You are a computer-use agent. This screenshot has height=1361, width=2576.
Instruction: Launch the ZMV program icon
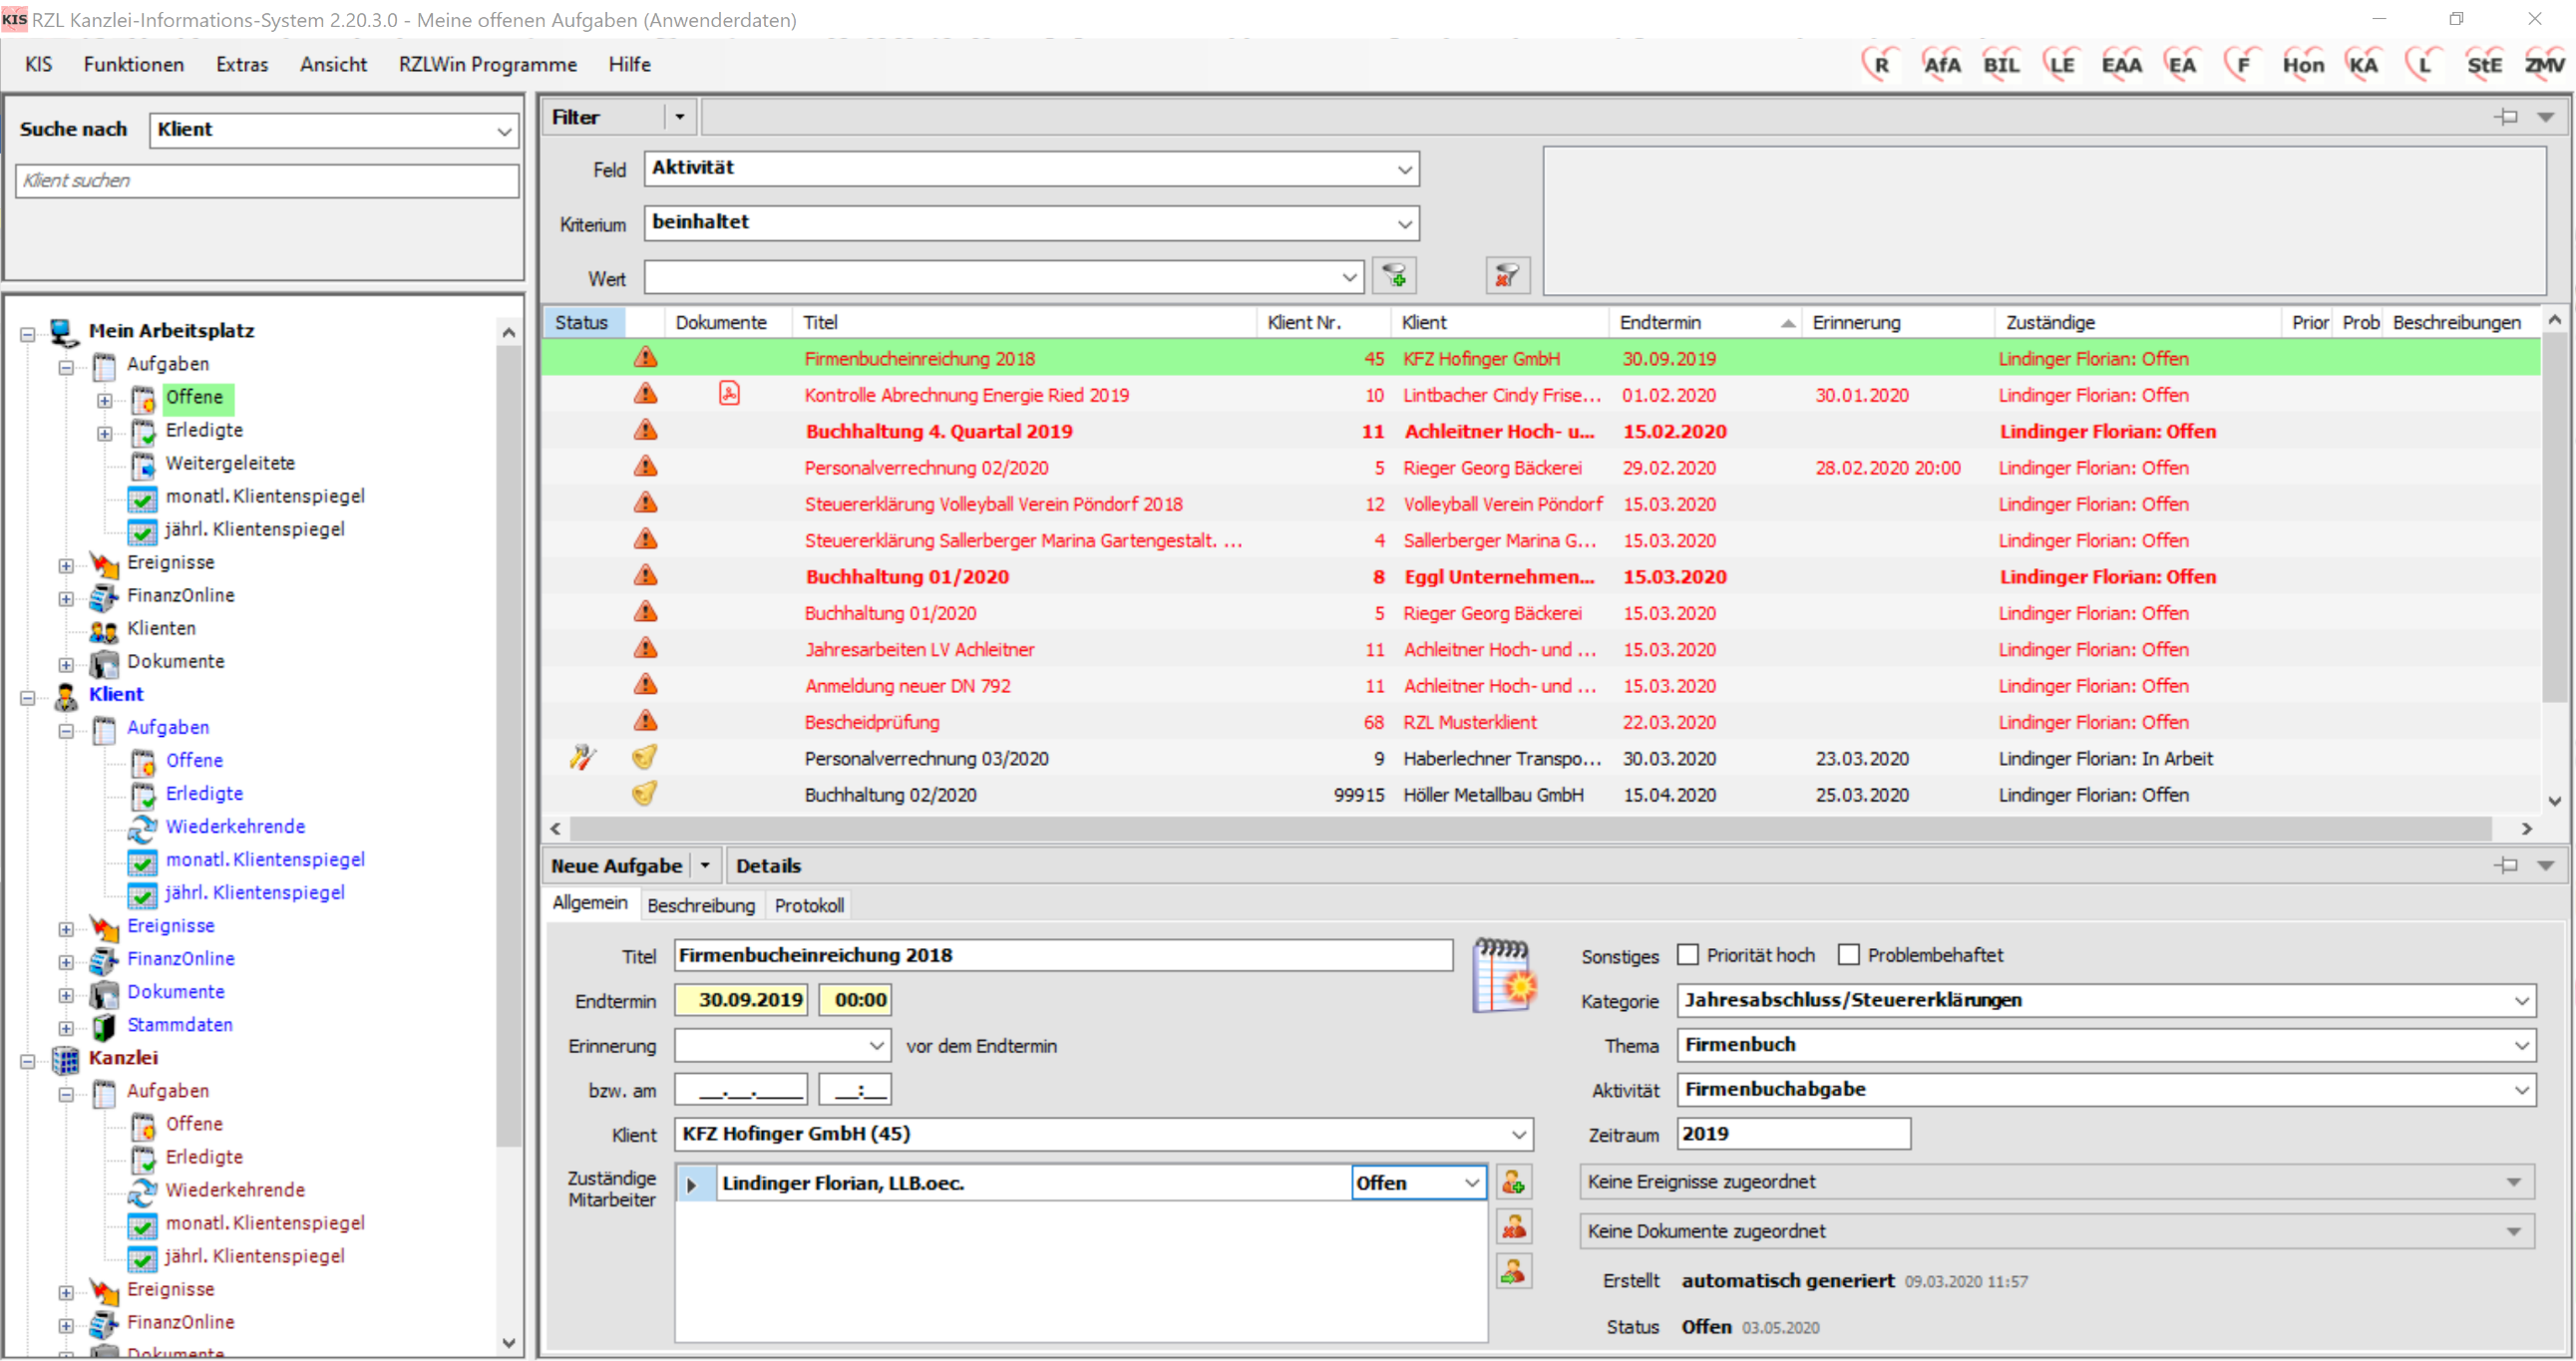click(x=2543, y=65)
